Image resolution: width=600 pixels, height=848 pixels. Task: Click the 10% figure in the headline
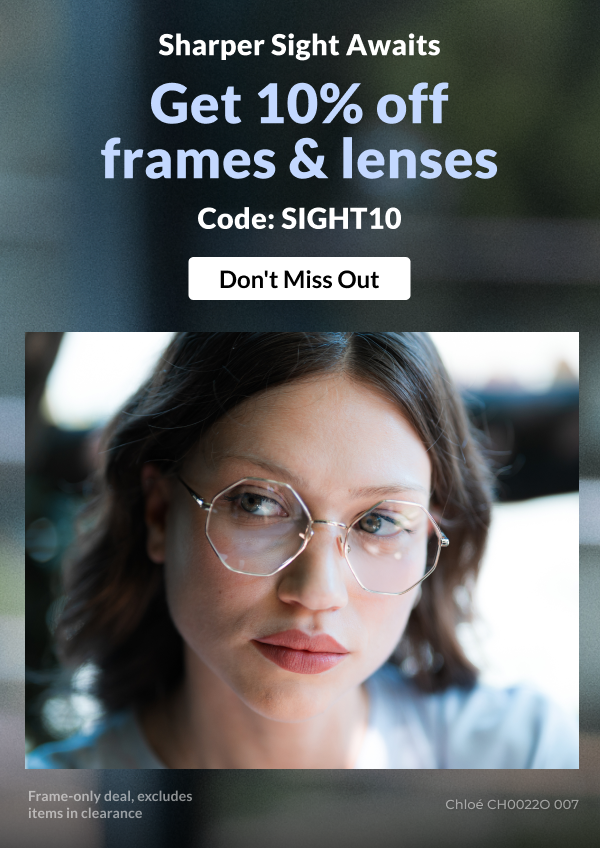(x=309, y=103)
